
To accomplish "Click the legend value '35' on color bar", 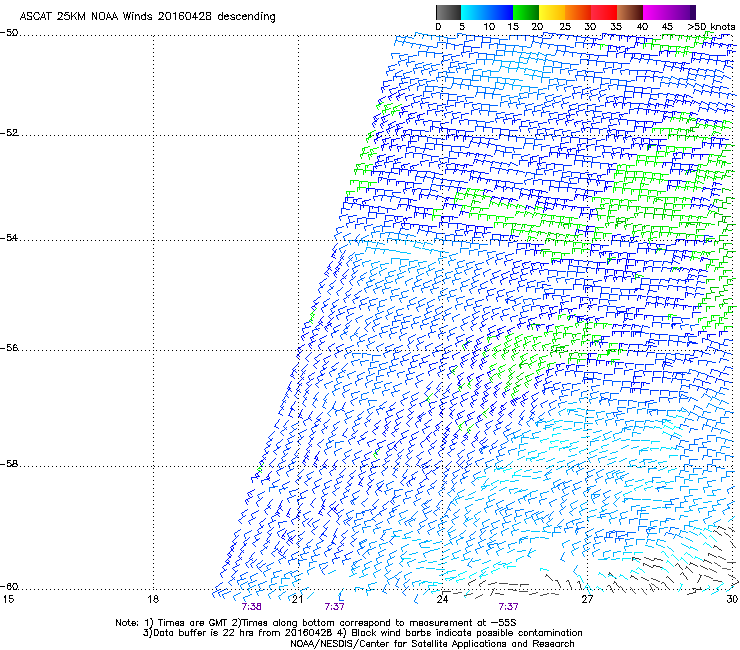I will coord(615,27).
